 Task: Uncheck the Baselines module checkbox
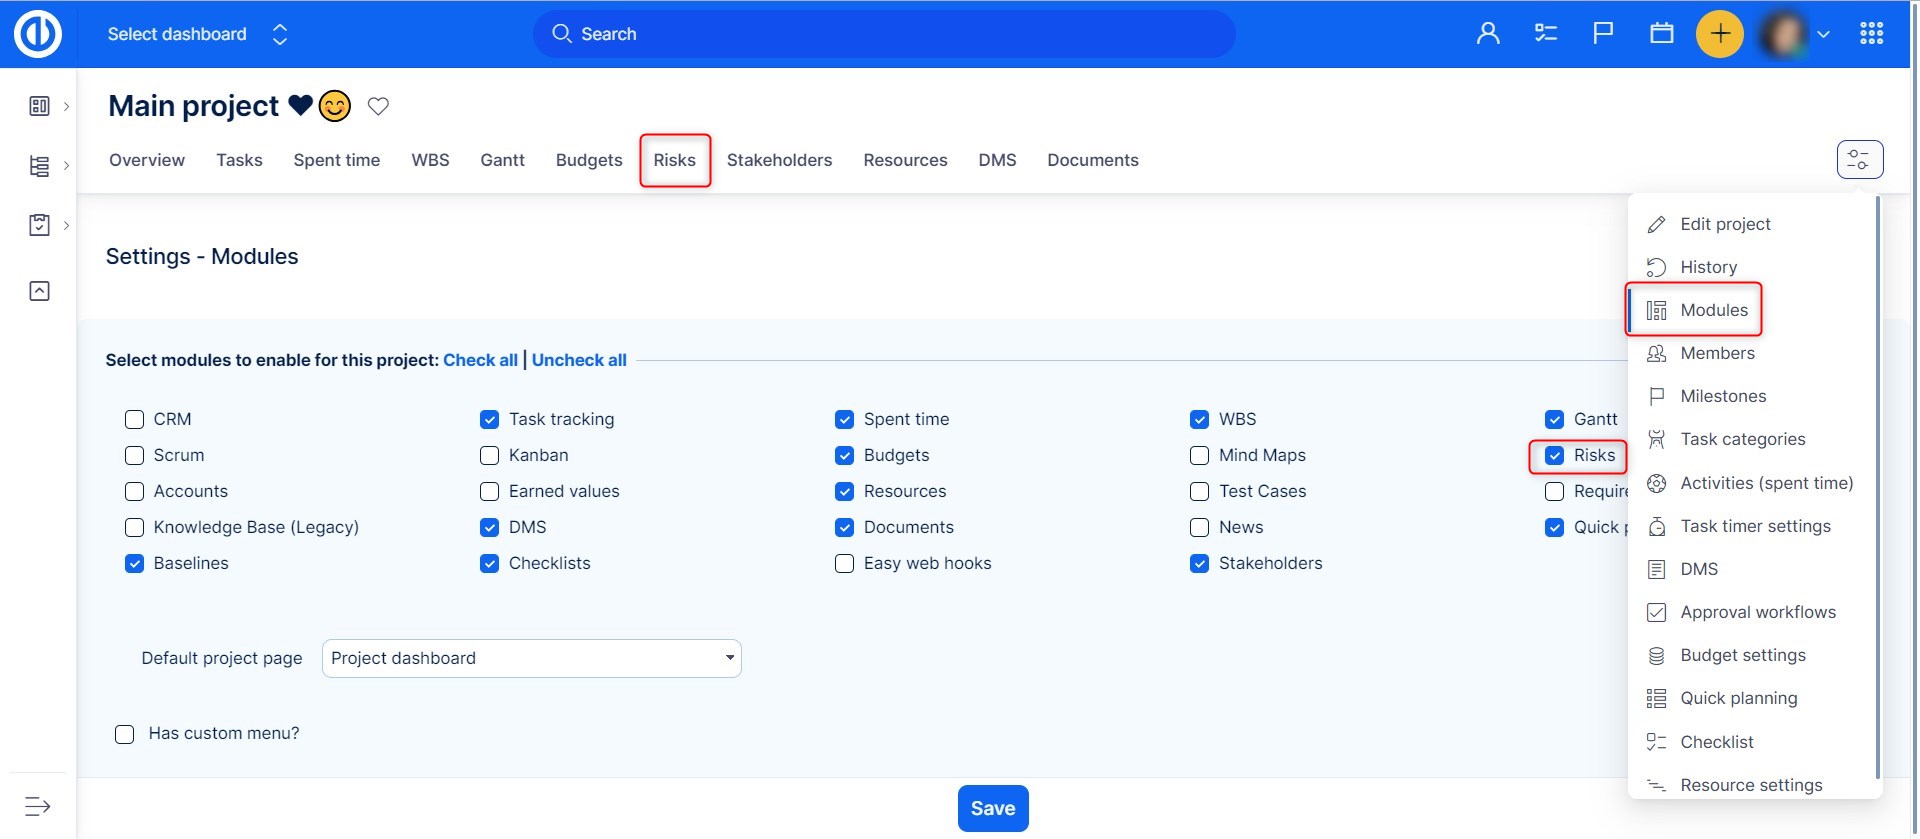[x=135, y=564]
